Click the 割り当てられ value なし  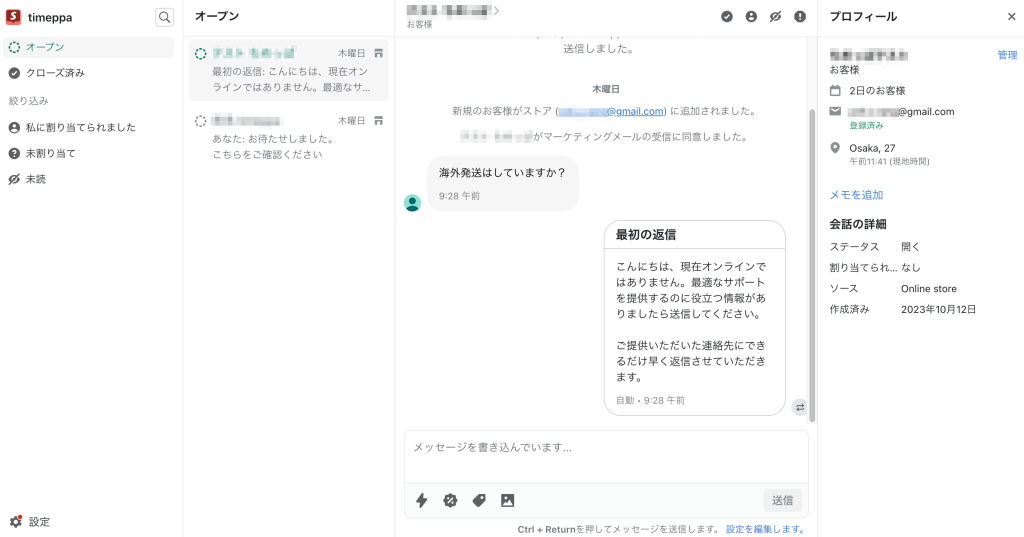(910, 267)
